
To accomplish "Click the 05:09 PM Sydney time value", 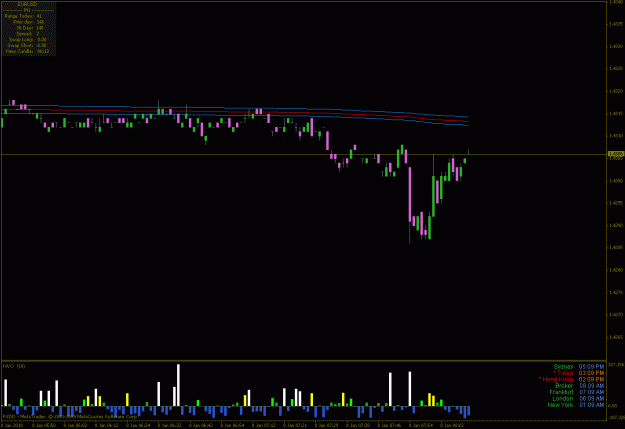I will 591,366.
